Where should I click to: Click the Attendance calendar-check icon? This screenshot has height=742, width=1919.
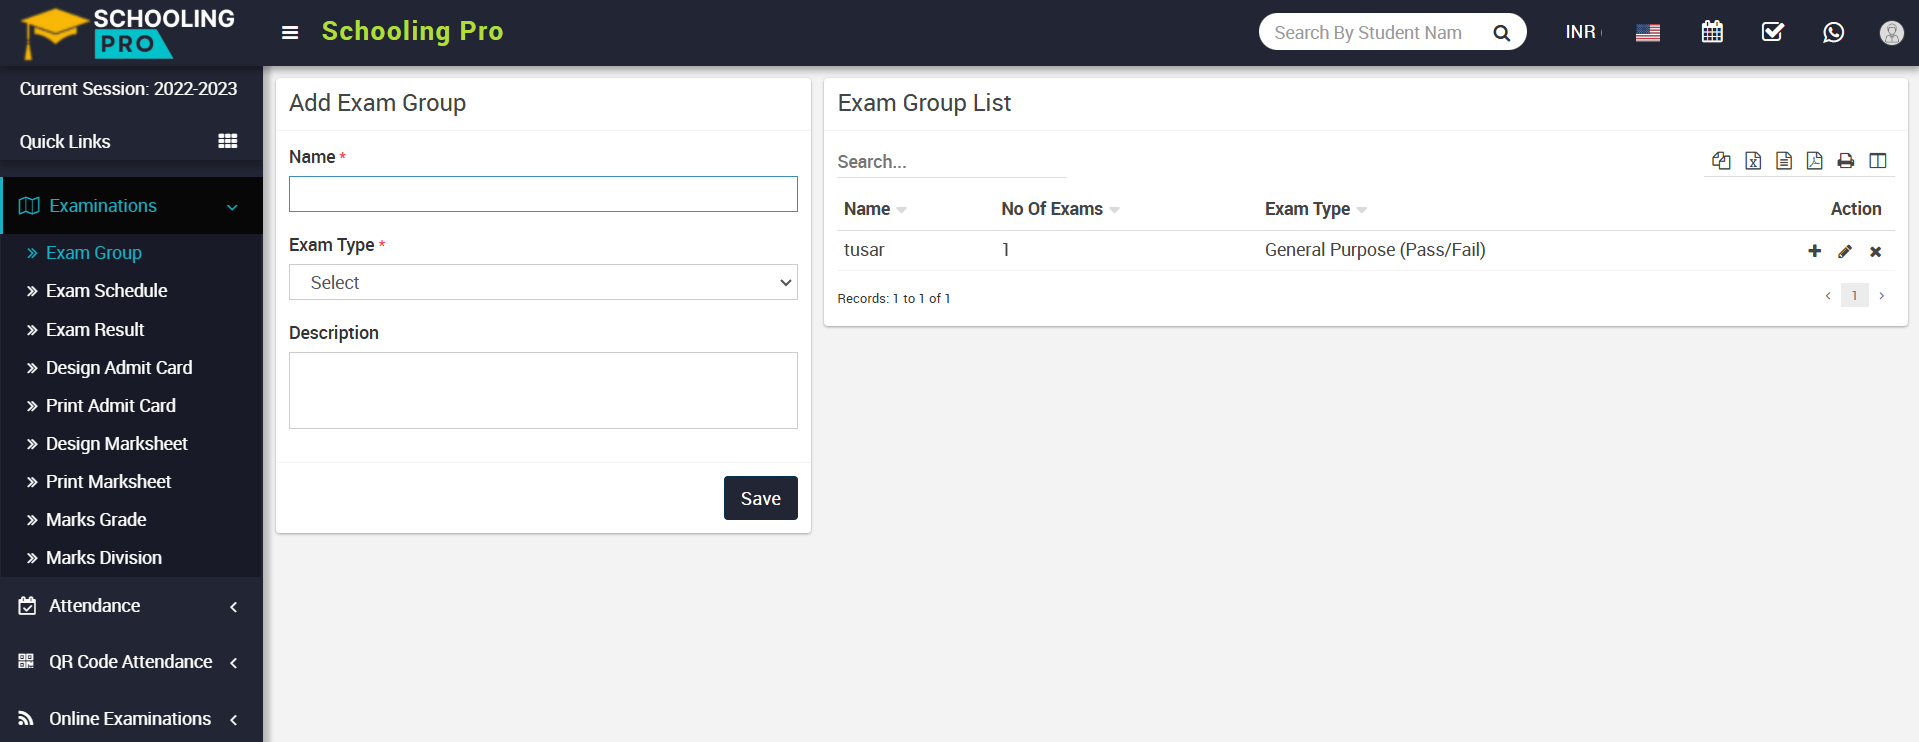pyautogui.click(x=28, y=606)
